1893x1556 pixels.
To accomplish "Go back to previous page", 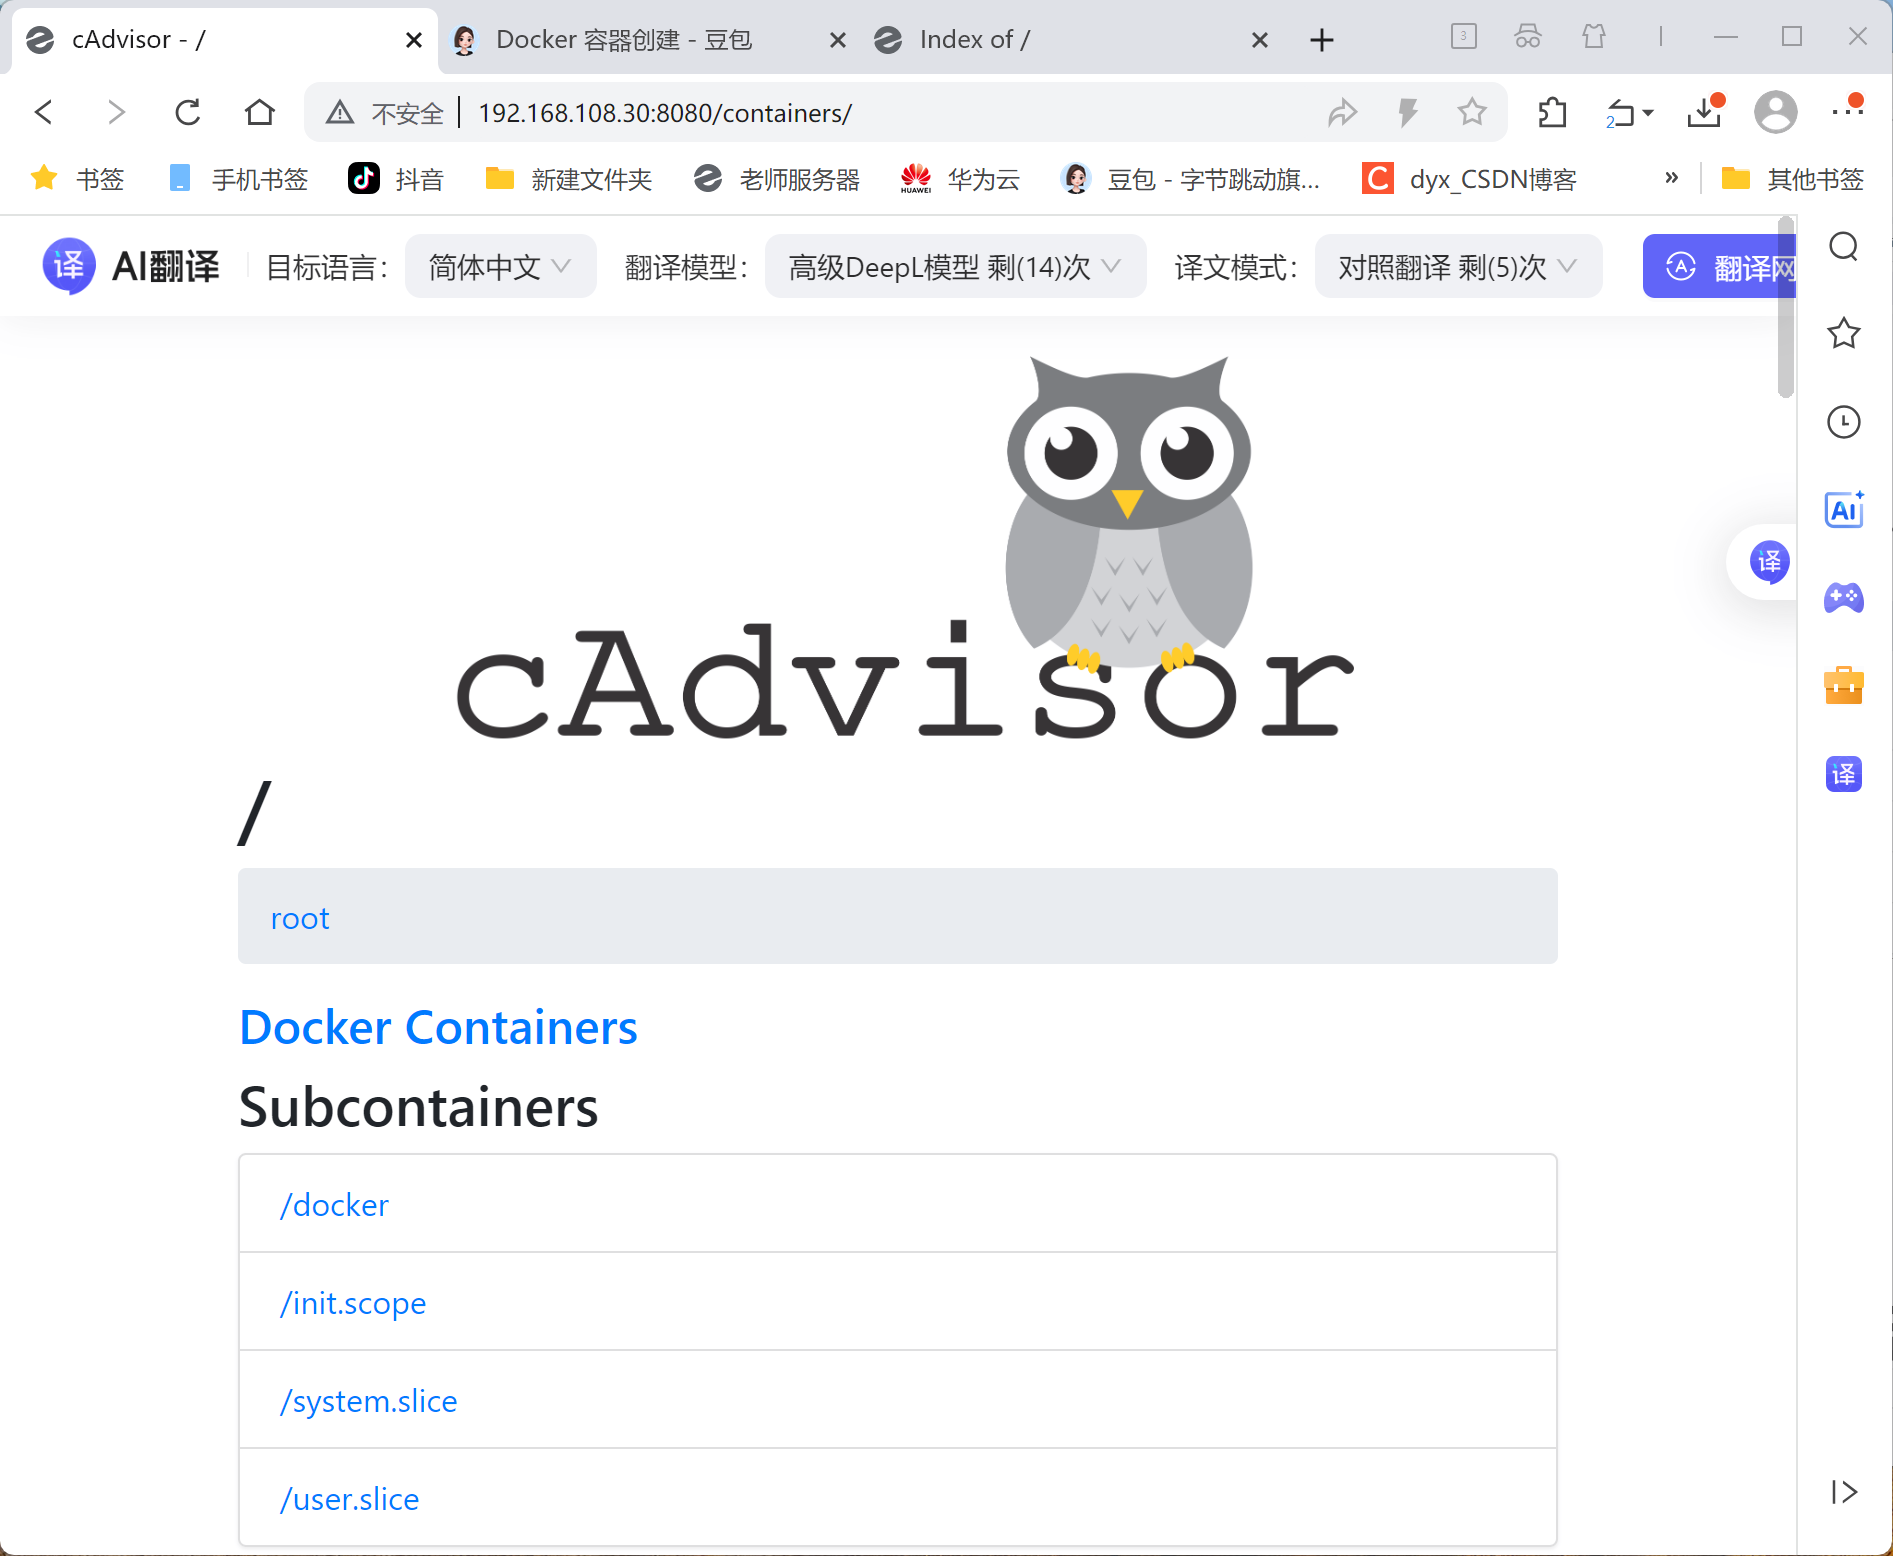I will (43, 112).
